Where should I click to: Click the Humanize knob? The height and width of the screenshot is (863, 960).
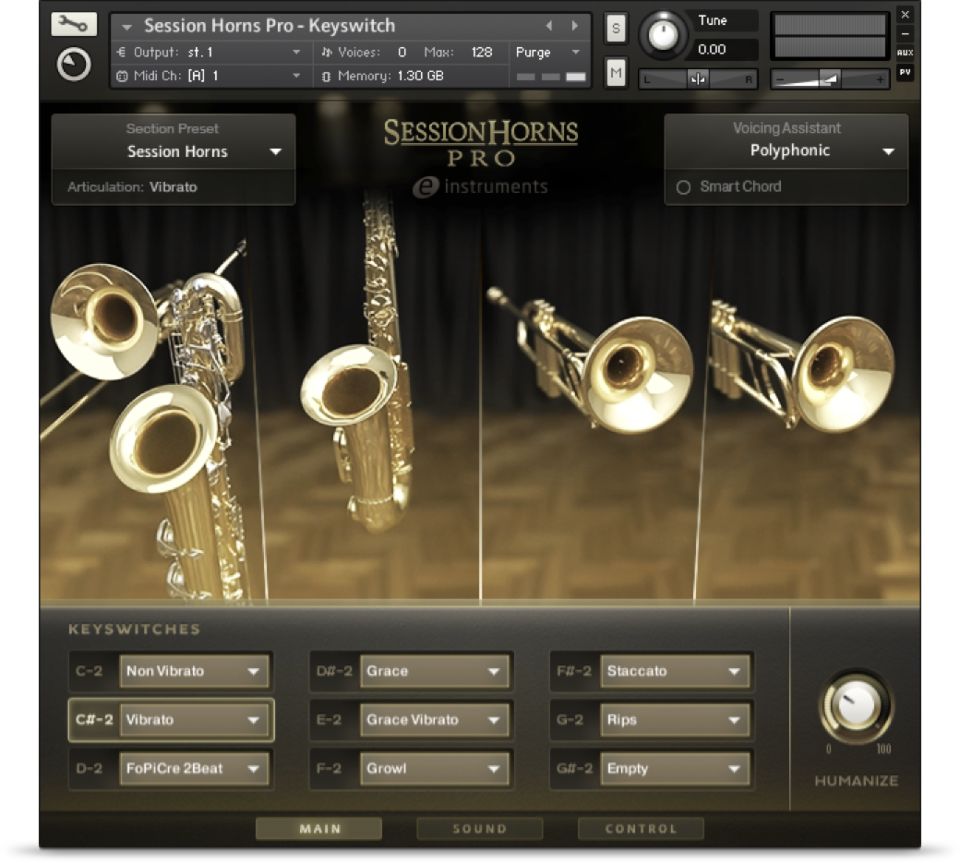pos(855,706)
